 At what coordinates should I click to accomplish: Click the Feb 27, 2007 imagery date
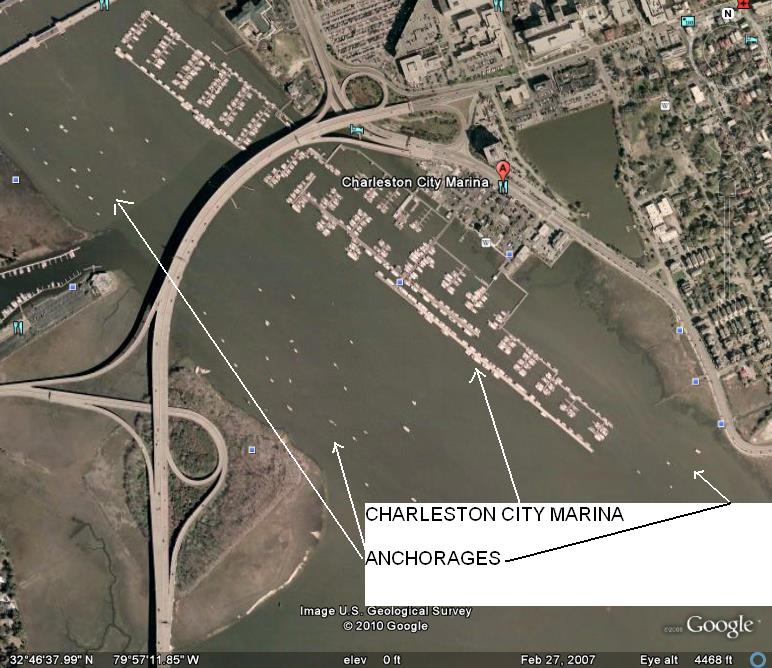click(x=557, y=660)
